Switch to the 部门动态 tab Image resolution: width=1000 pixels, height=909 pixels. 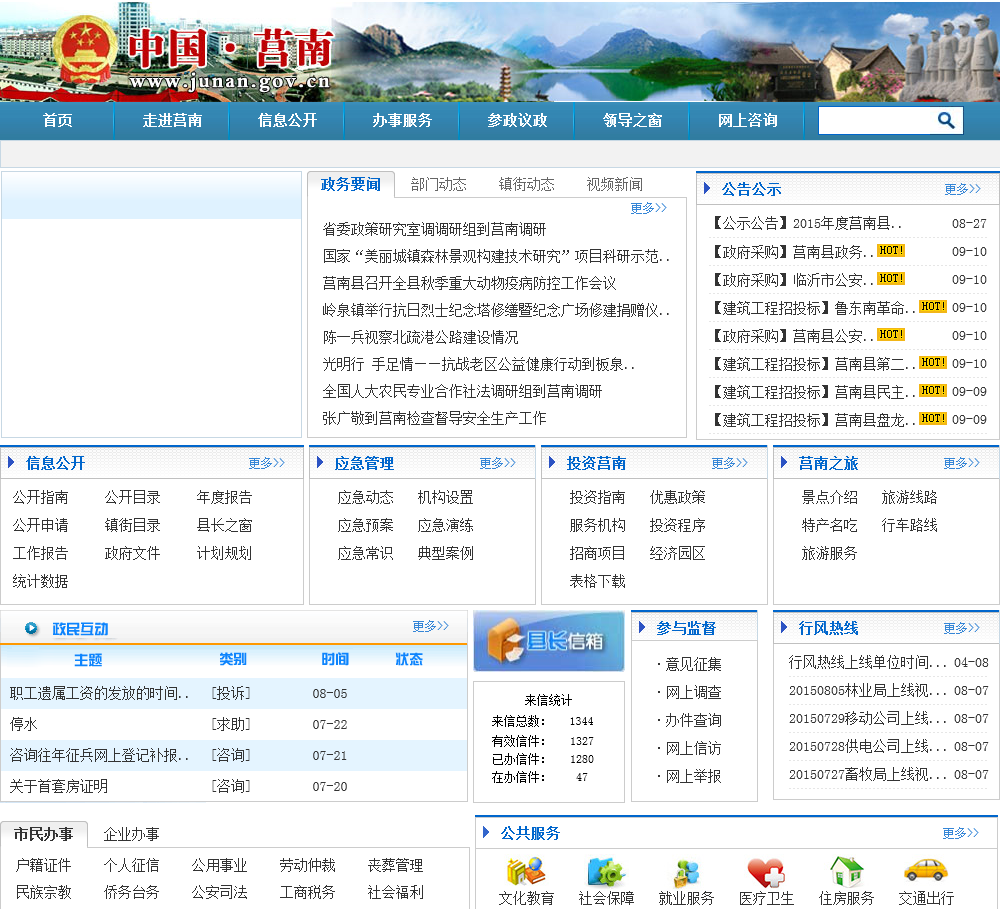tap(438, 184)
